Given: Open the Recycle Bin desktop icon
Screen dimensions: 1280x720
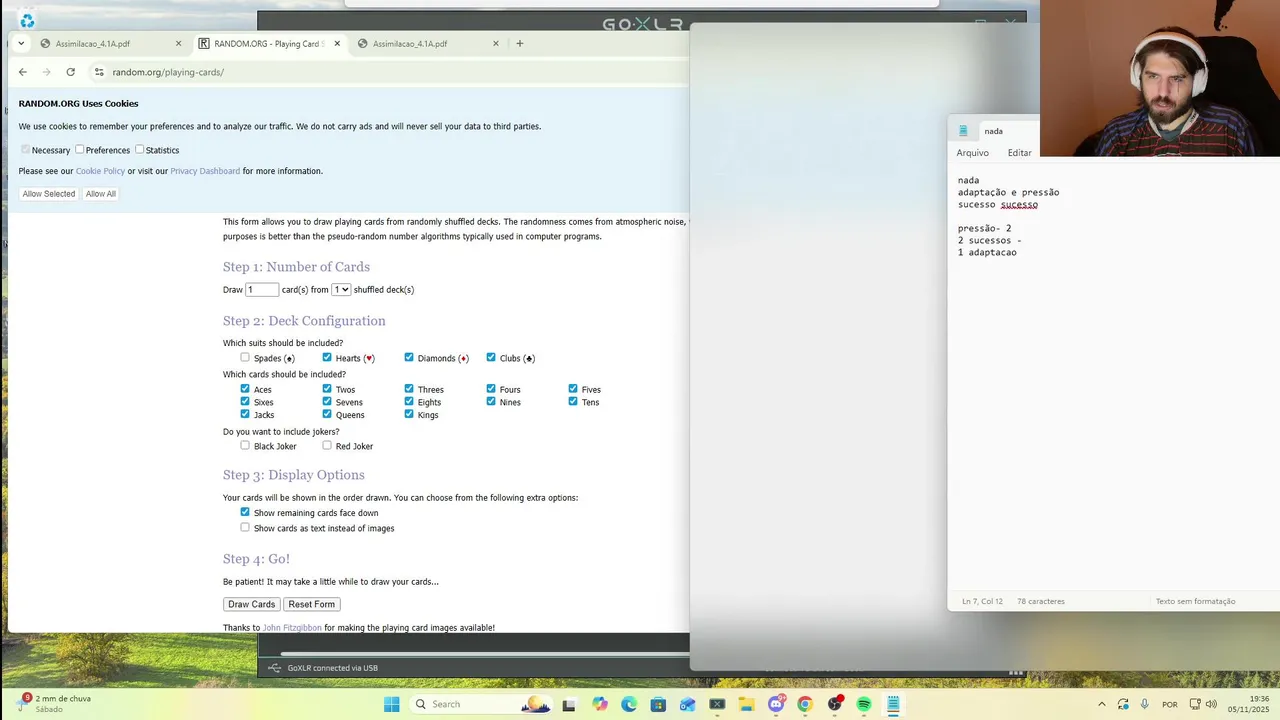Looking at the screenshot, I should [x=27, y=20].
